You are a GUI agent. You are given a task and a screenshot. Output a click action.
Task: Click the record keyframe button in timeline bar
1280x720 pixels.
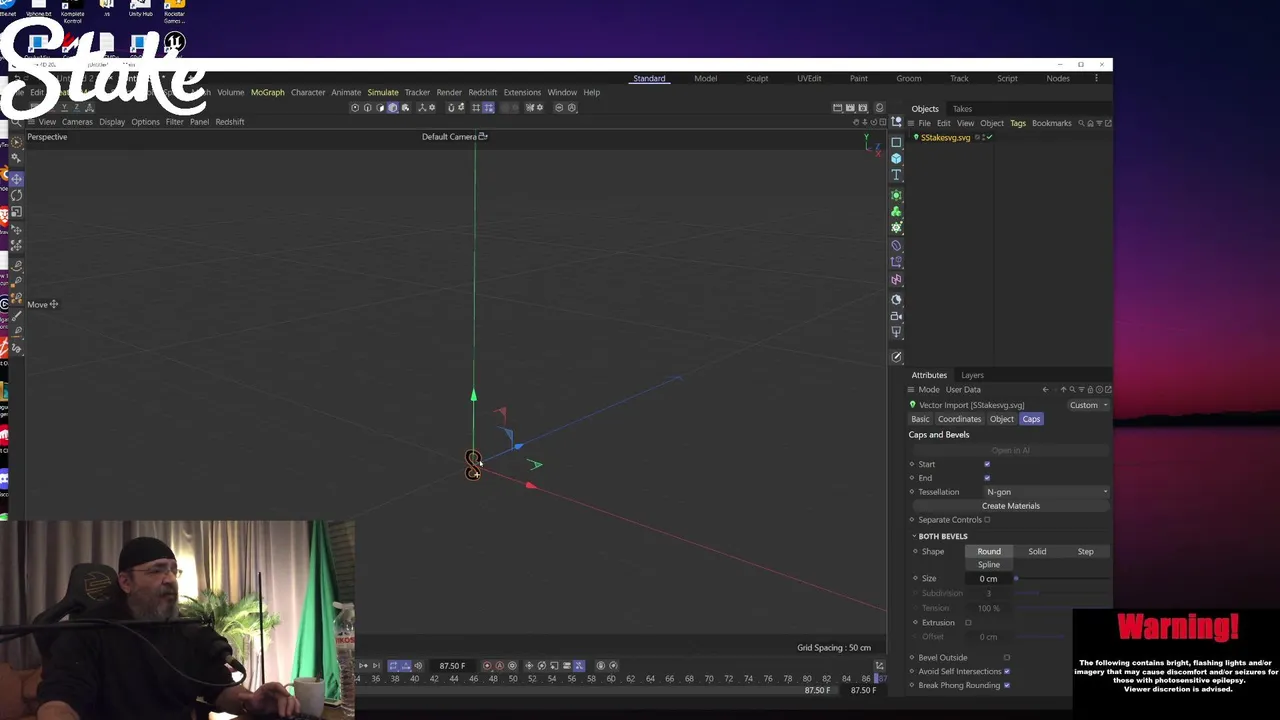point(487,666)
